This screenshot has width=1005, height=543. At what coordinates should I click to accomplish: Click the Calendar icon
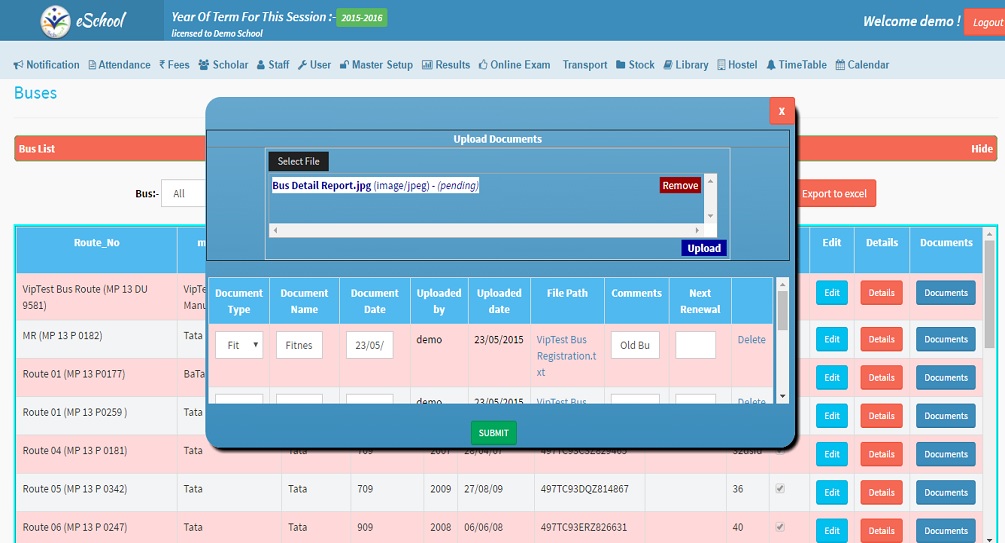(x=840, y=65)
